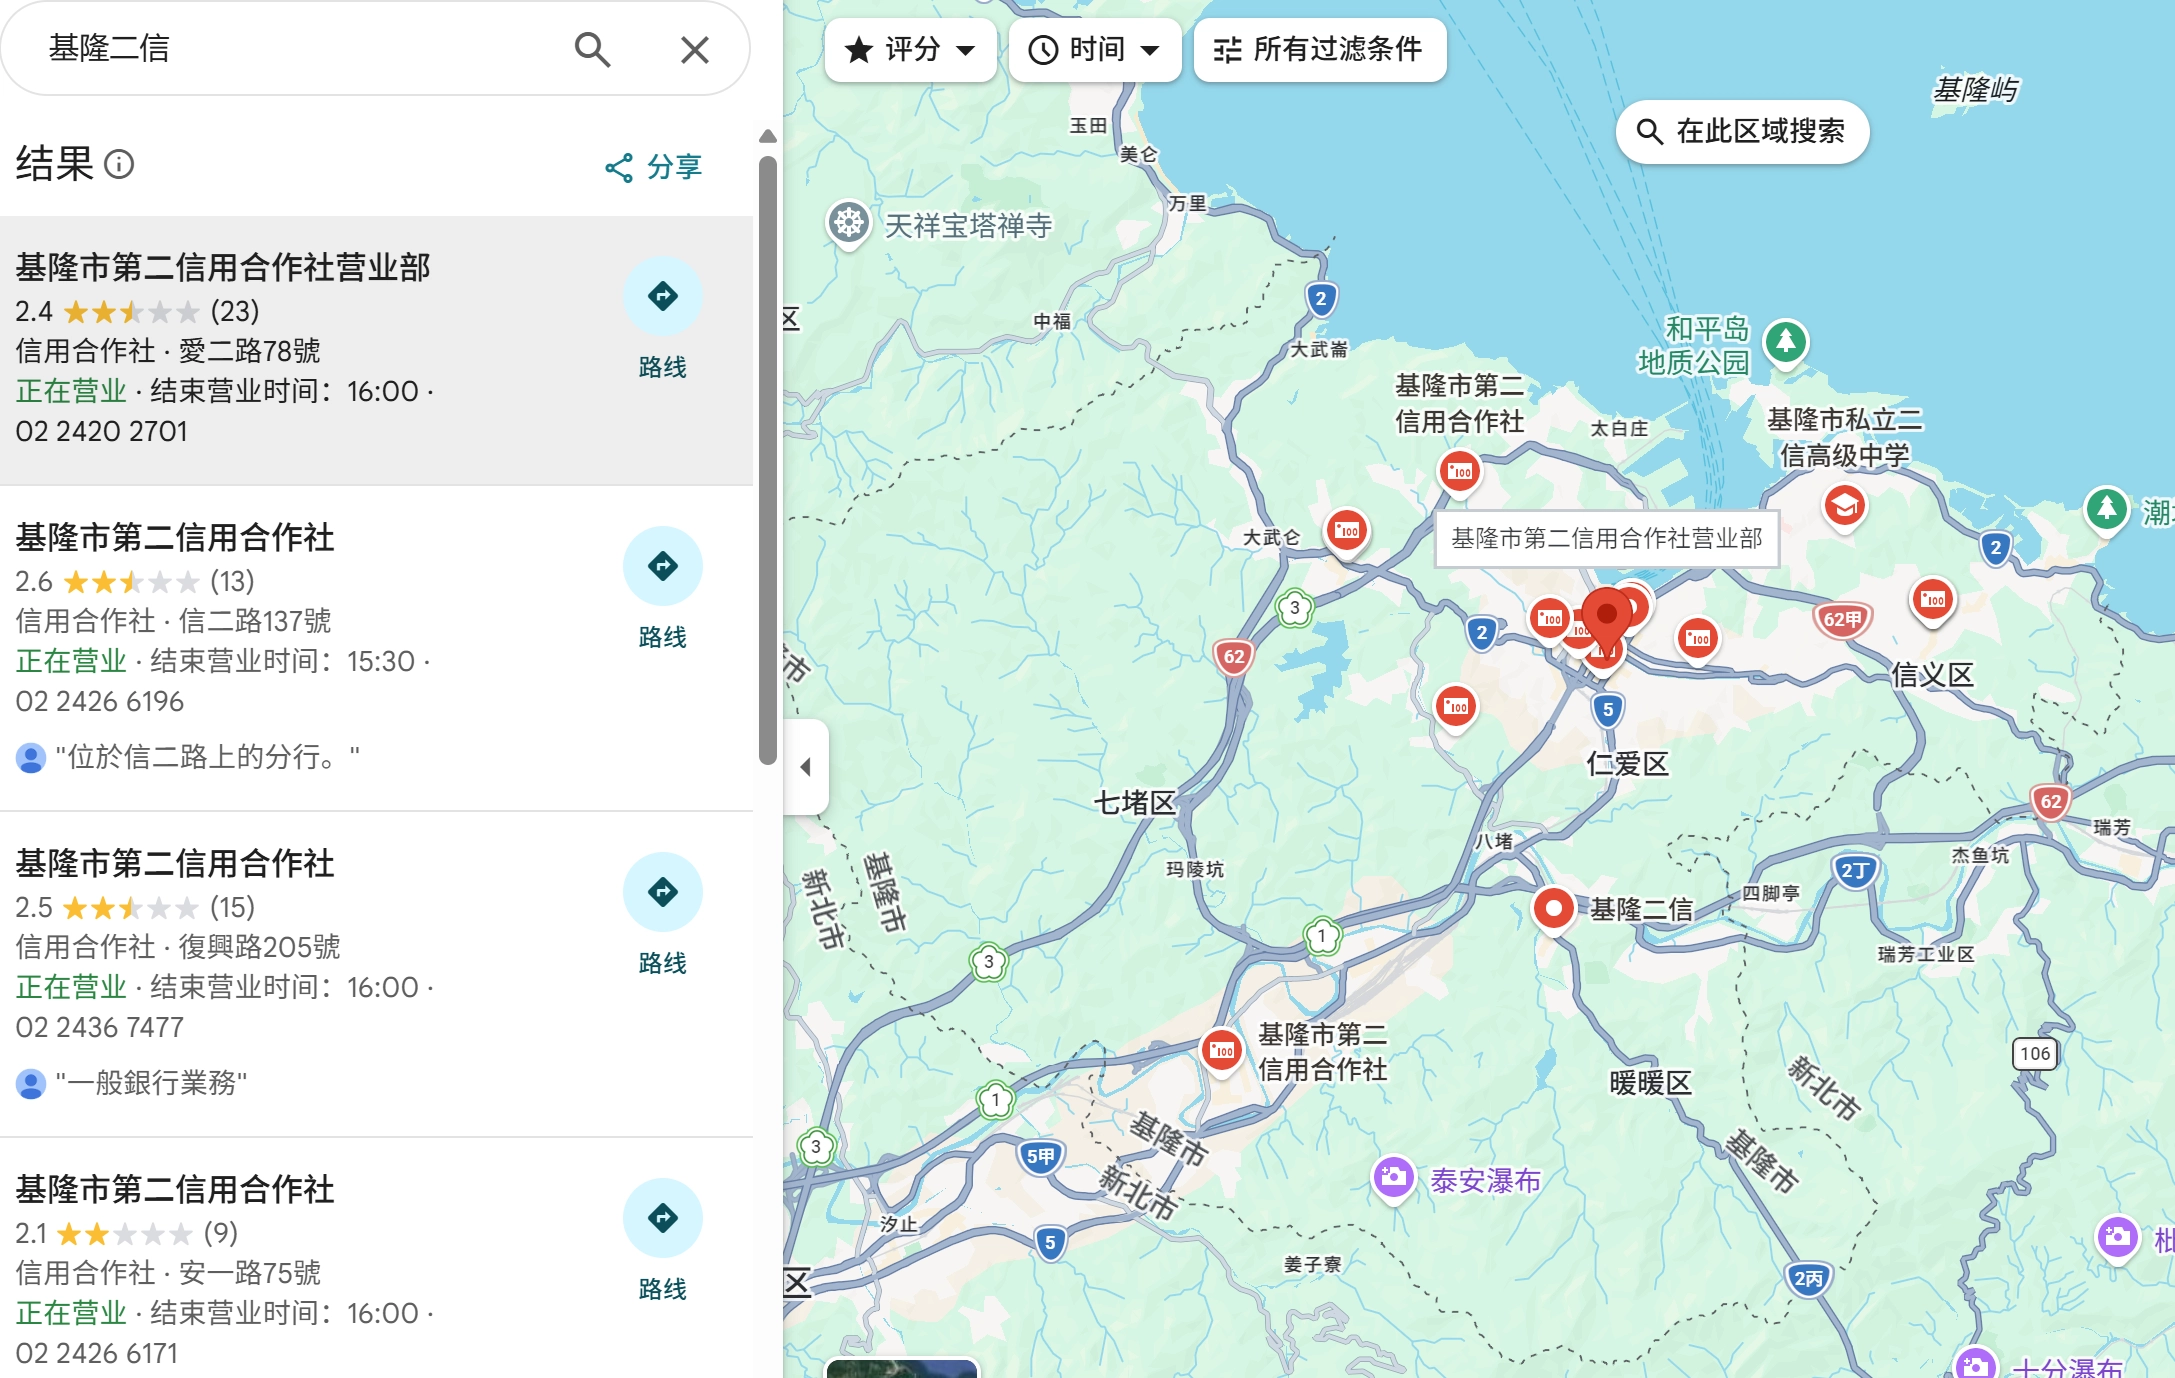Click the reviewer avatar beside 位於信二路上的分行
The width and height of the screenshot is (2175, 1378).
[31, 758]
